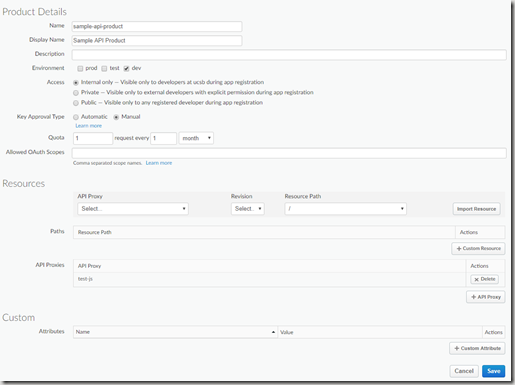Open the API Proxy Select dropdown
Screen dimensions: 515x385
pyautogui.click(x=133, y=209)
